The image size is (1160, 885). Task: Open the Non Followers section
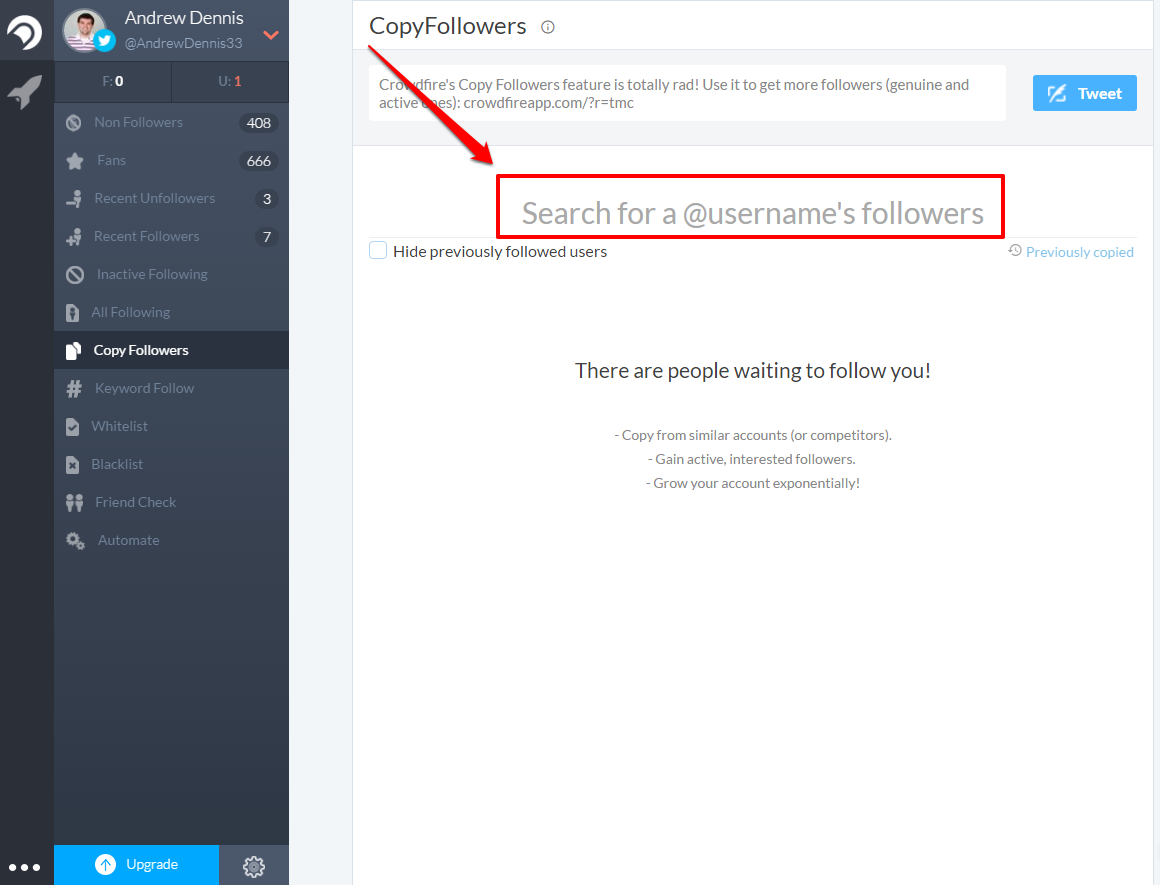tap(139, 122)
